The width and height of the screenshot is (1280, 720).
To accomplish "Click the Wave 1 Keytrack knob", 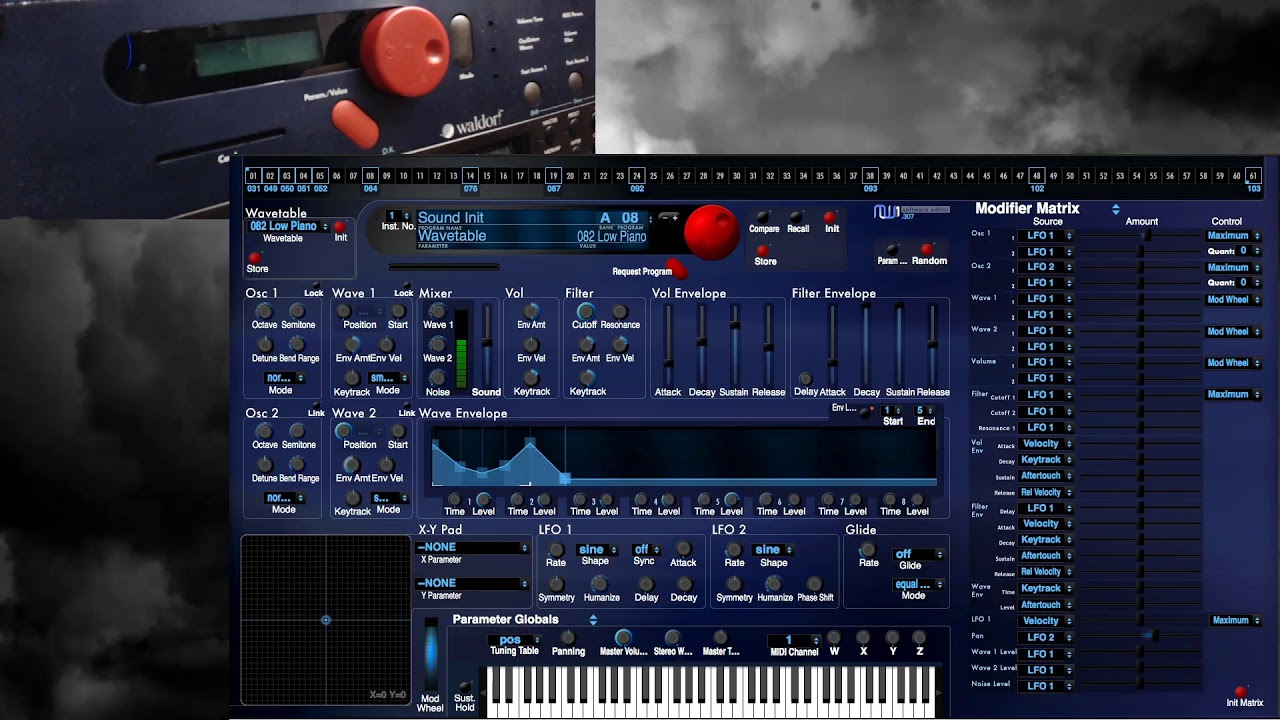I will click(x=351, y=378).
